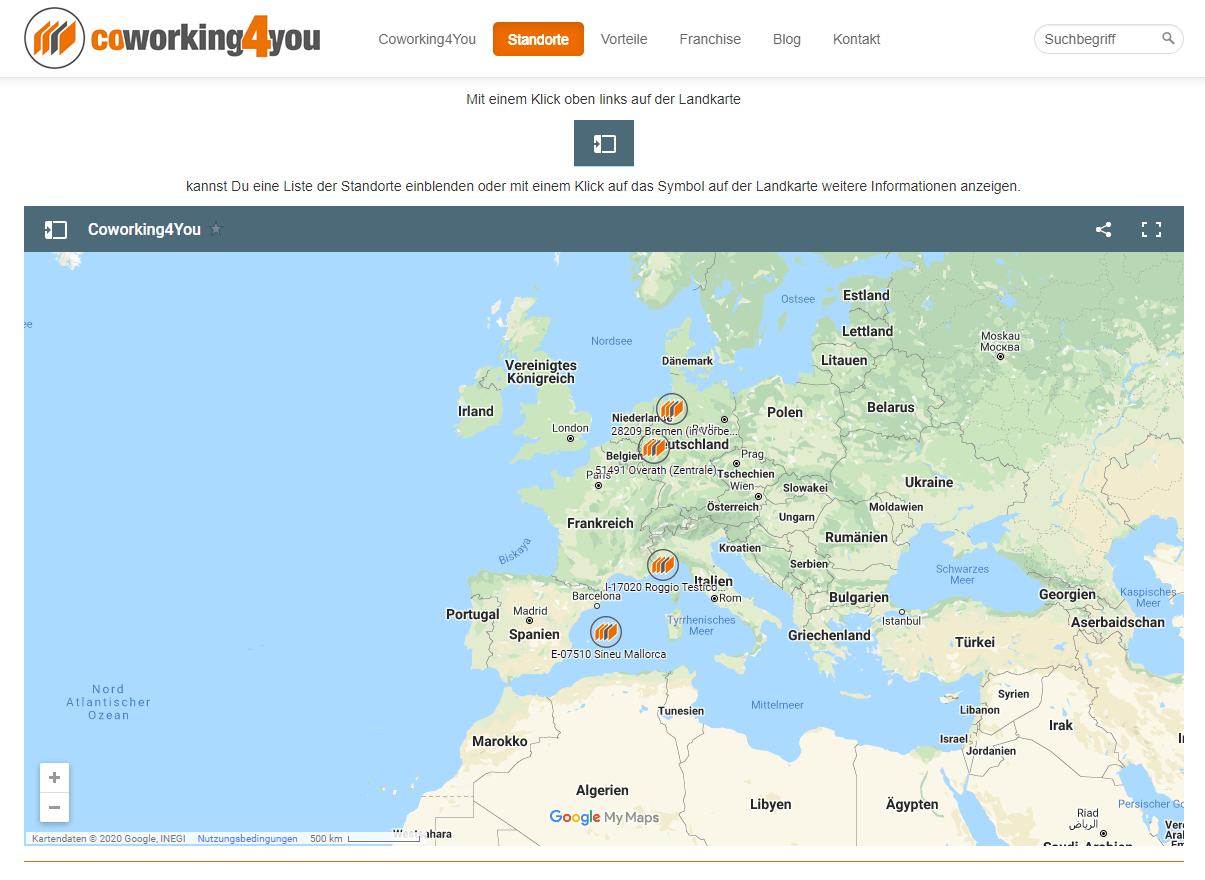This screenshot has width=1205, height=880.
Task: Open the Standorte tab
Action: point(538,40)
